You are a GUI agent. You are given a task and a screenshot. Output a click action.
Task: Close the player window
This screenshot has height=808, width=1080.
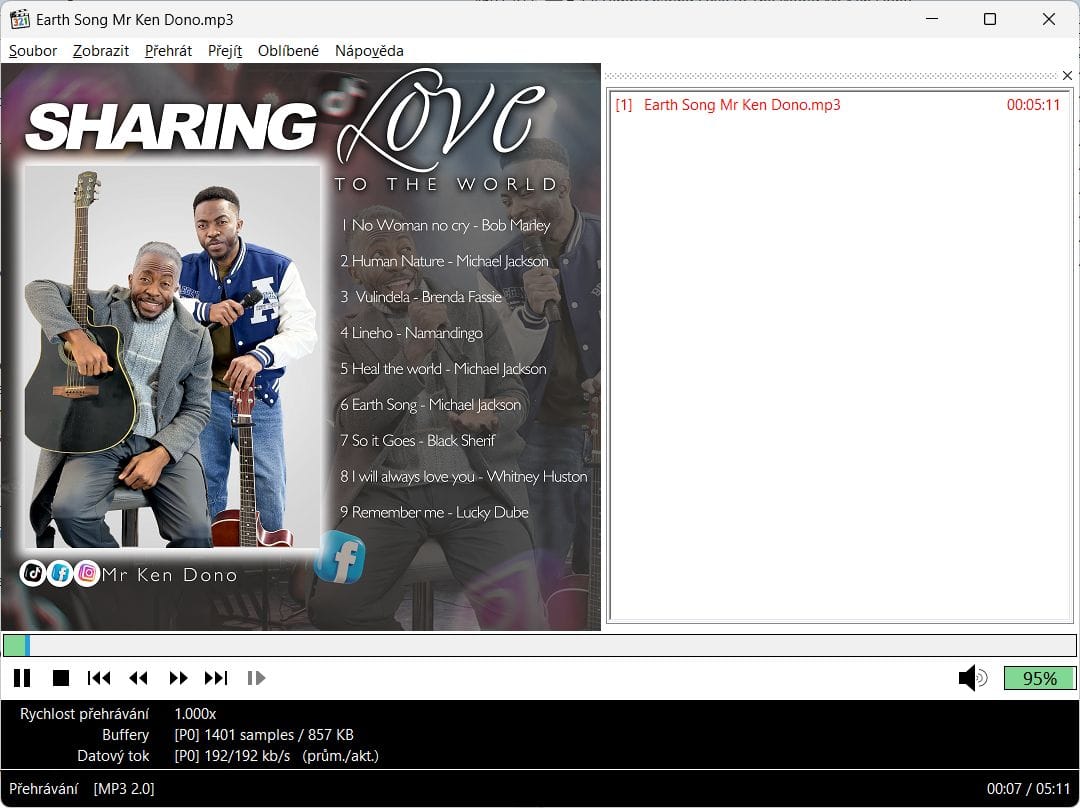click(x=1048, y=19)
